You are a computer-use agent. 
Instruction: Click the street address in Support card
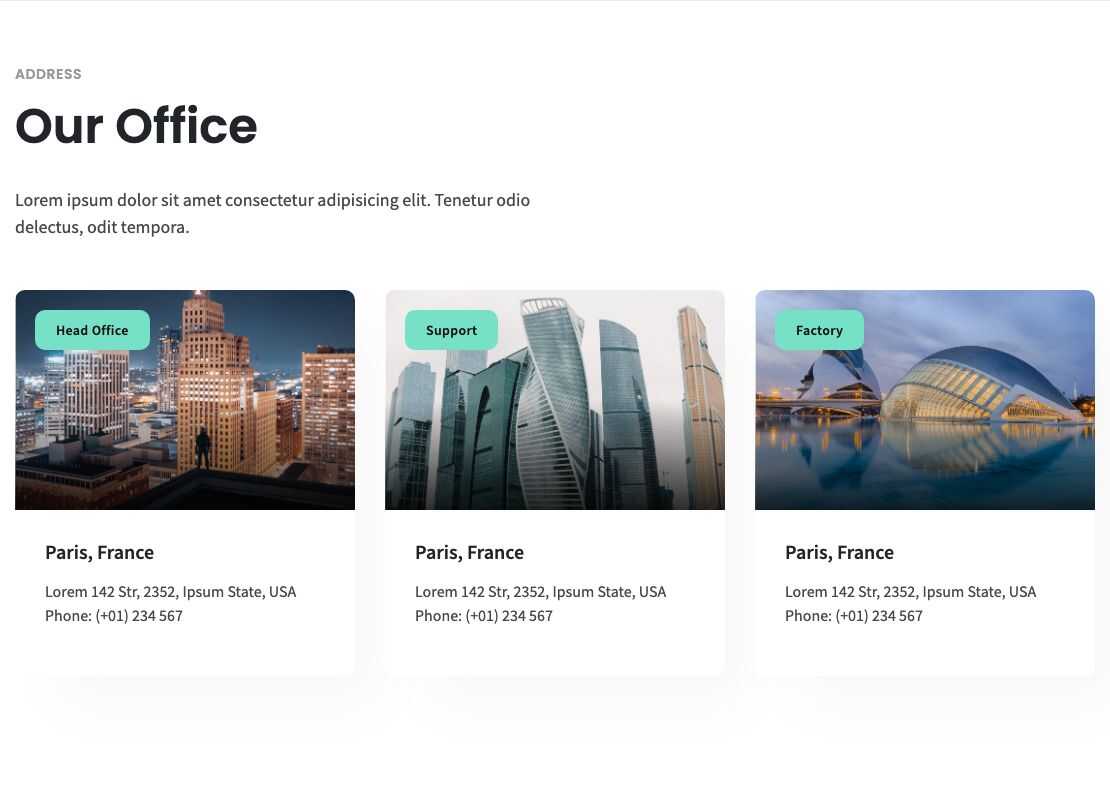(x=541, y=592)
